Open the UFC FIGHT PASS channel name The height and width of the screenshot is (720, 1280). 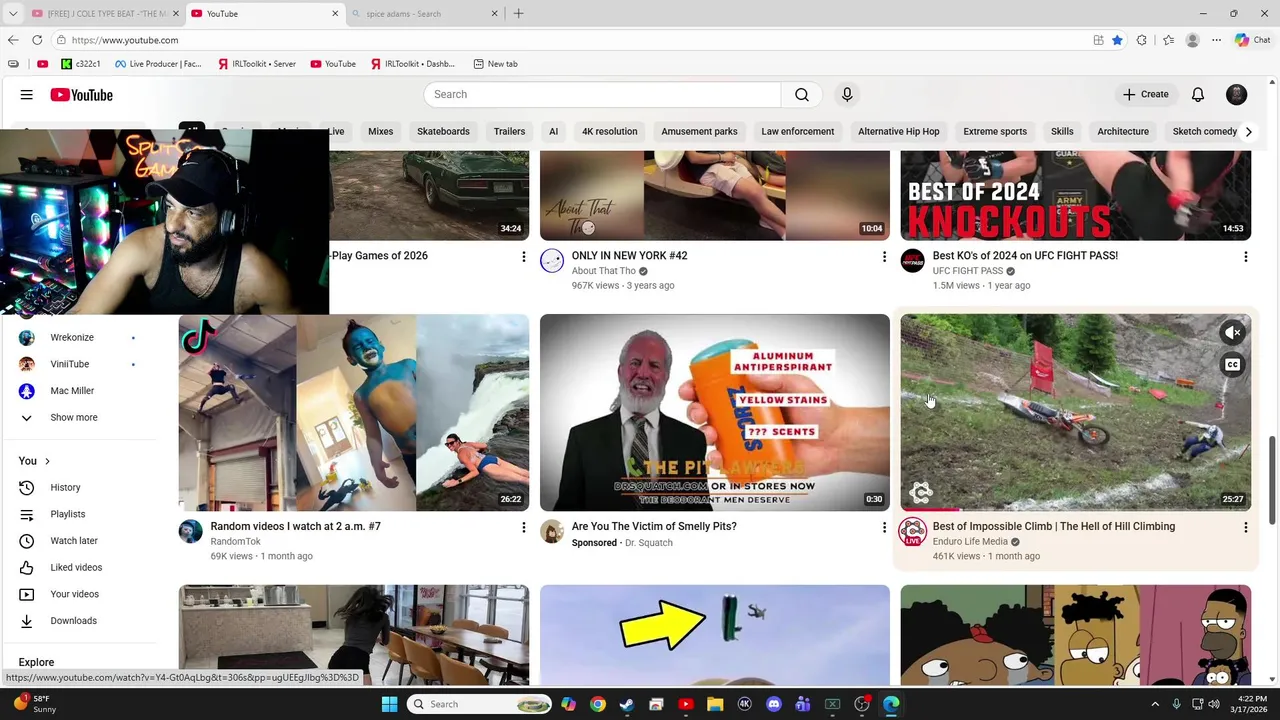pos(967,271)
